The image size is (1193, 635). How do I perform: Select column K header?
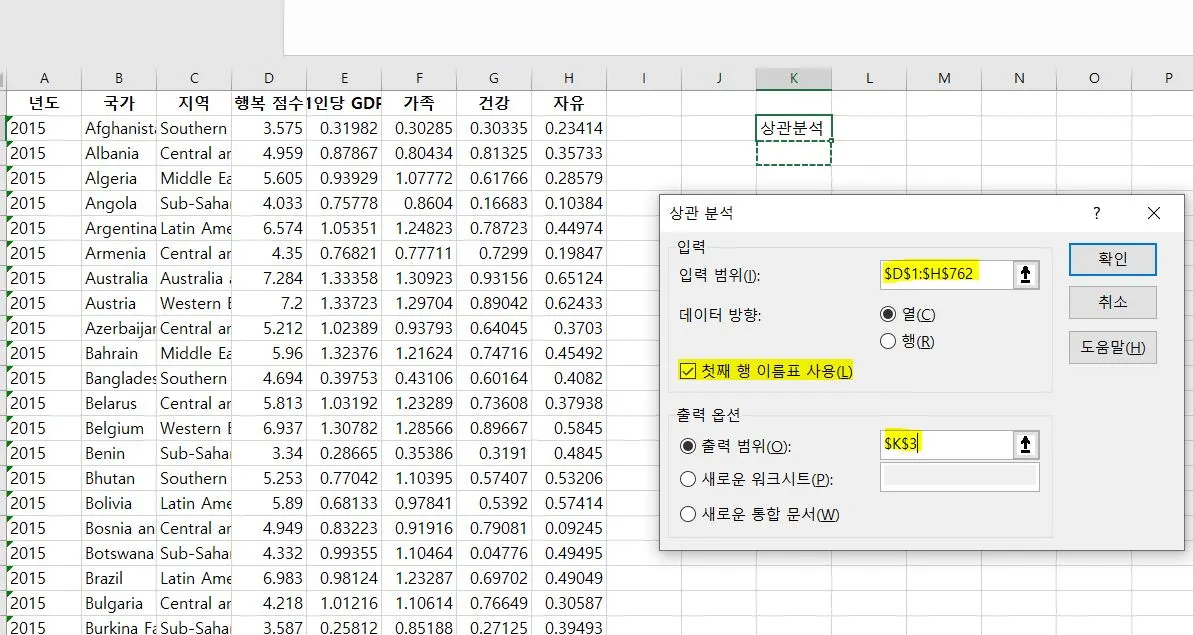point(794,78)
